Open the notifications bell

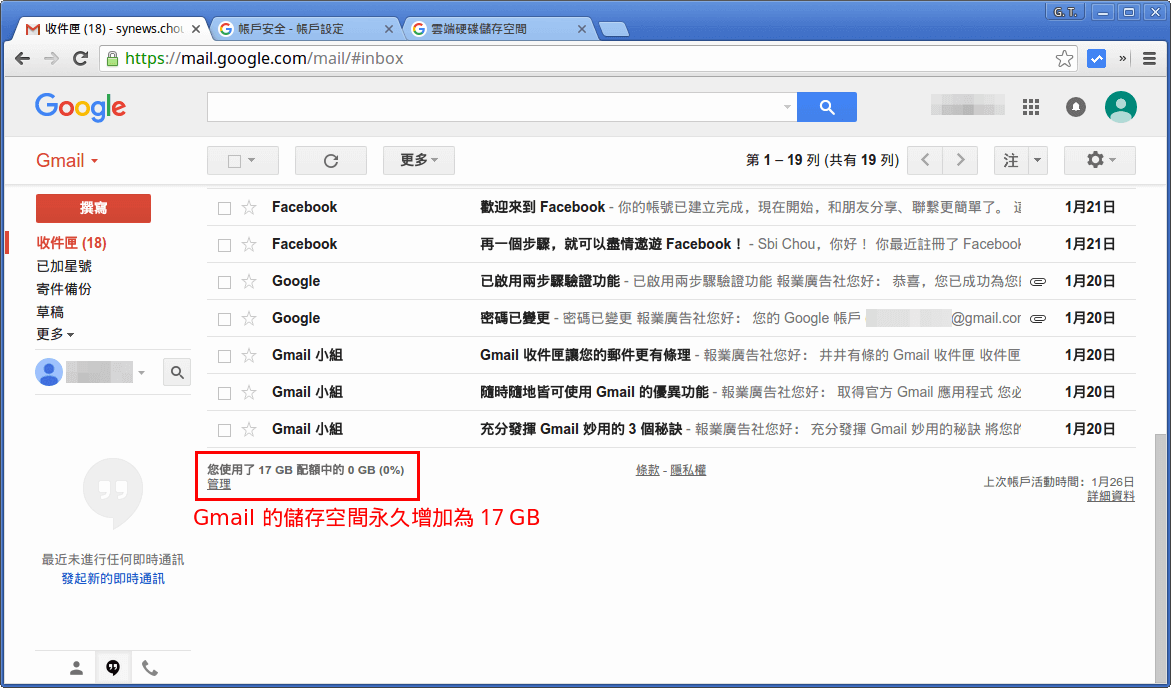[1075, 106]
